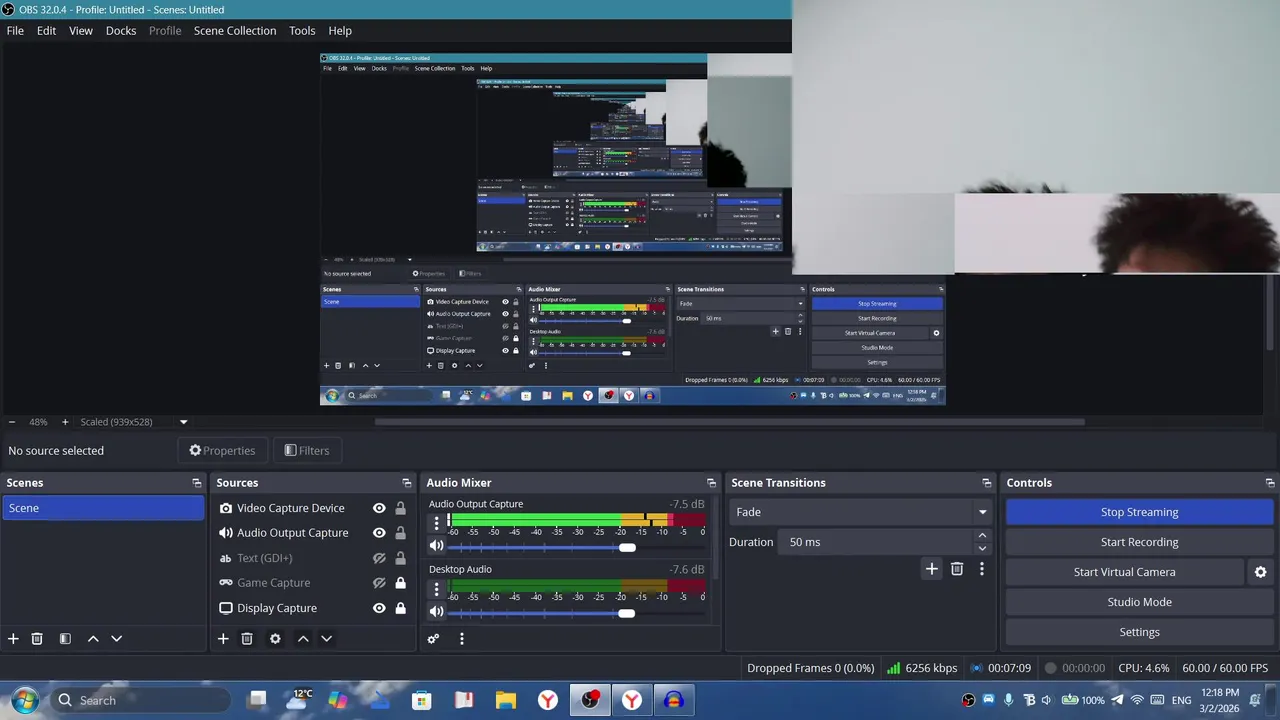Hide the Audio Output Capture source

[379, 533]
